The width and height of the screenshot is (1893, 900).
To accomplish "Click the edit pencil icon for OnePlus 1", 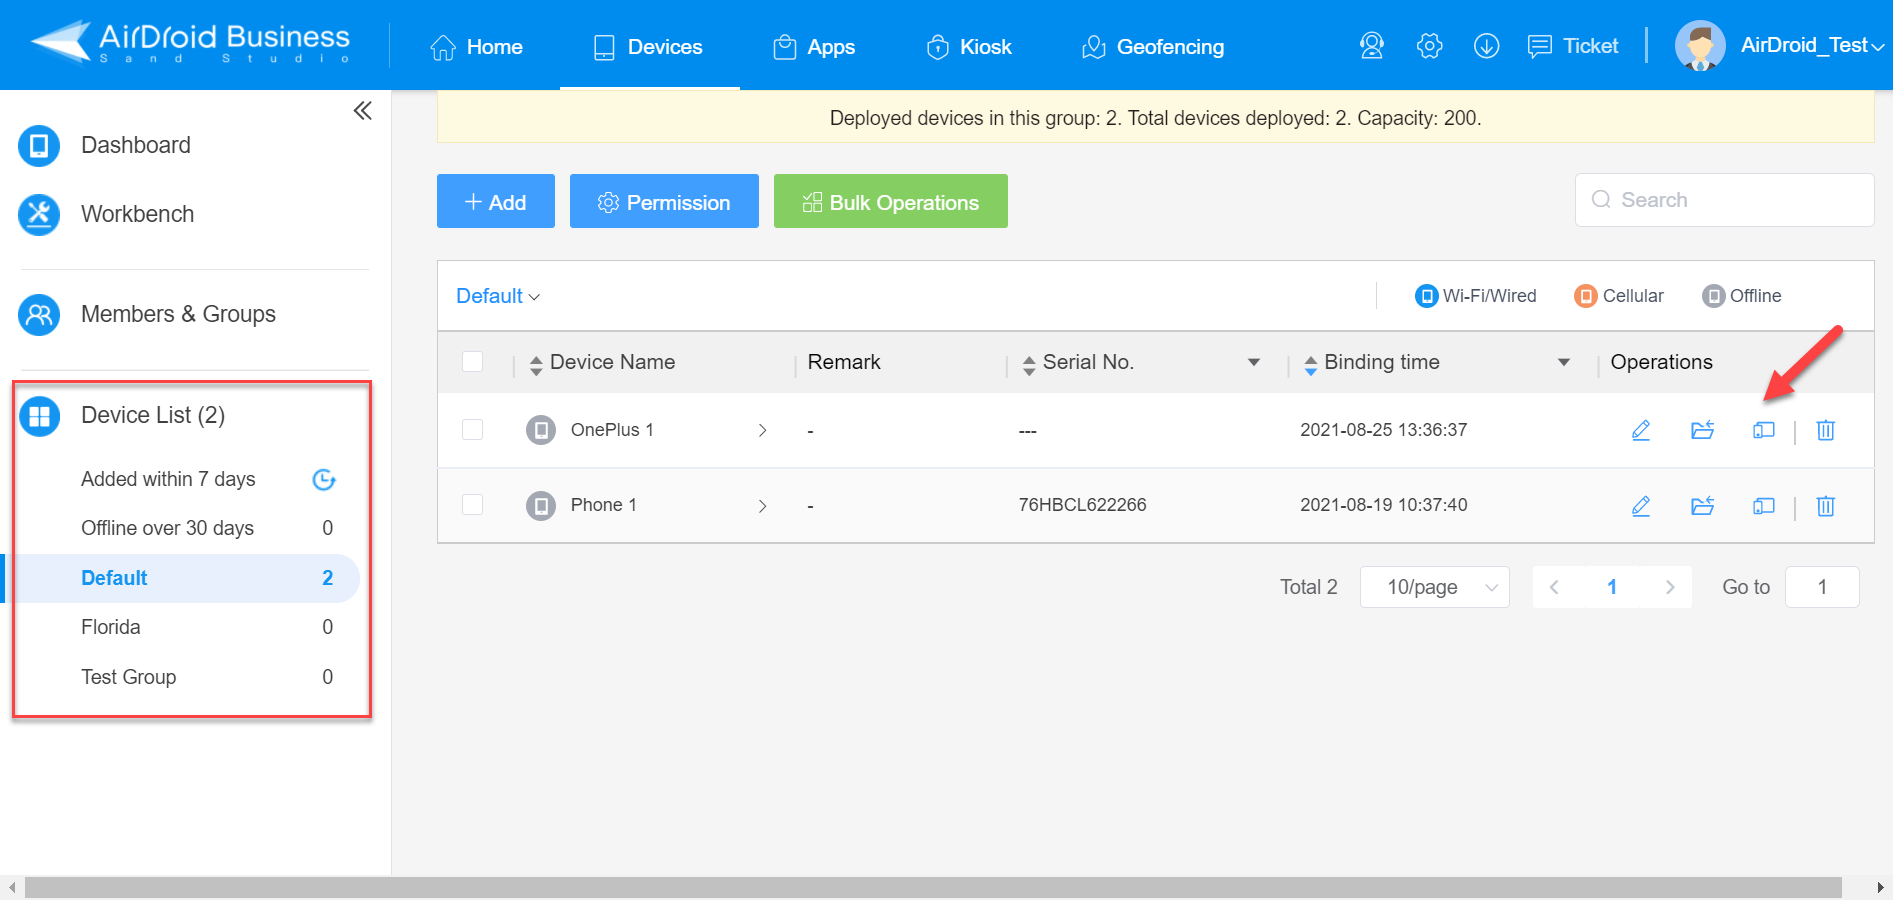I will 1641,430.
